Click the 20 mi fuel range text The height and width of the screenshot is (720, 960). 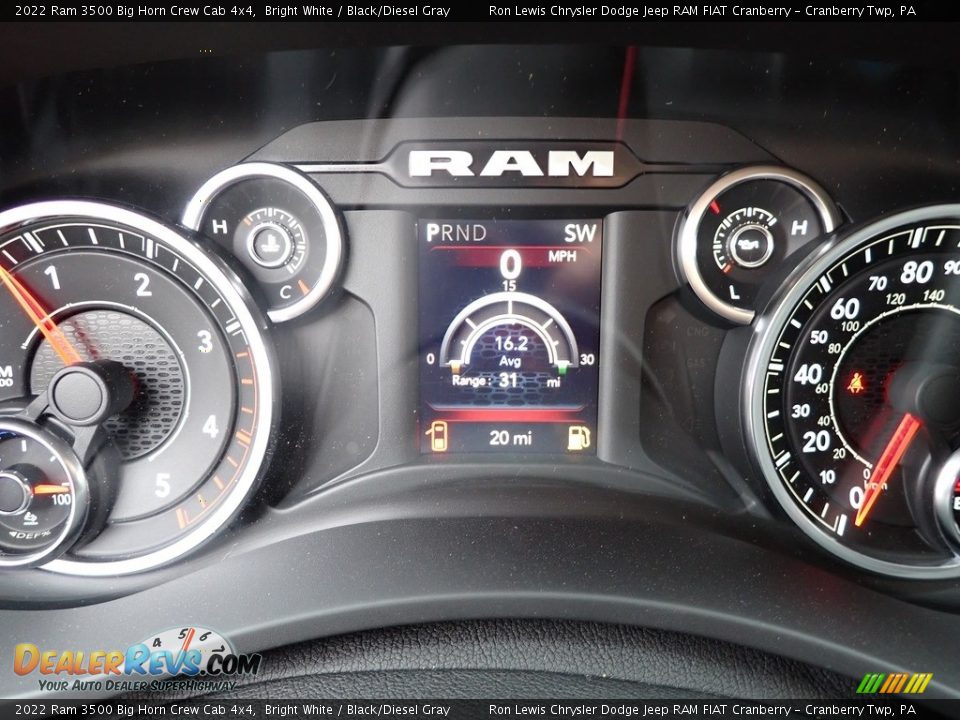510,438
